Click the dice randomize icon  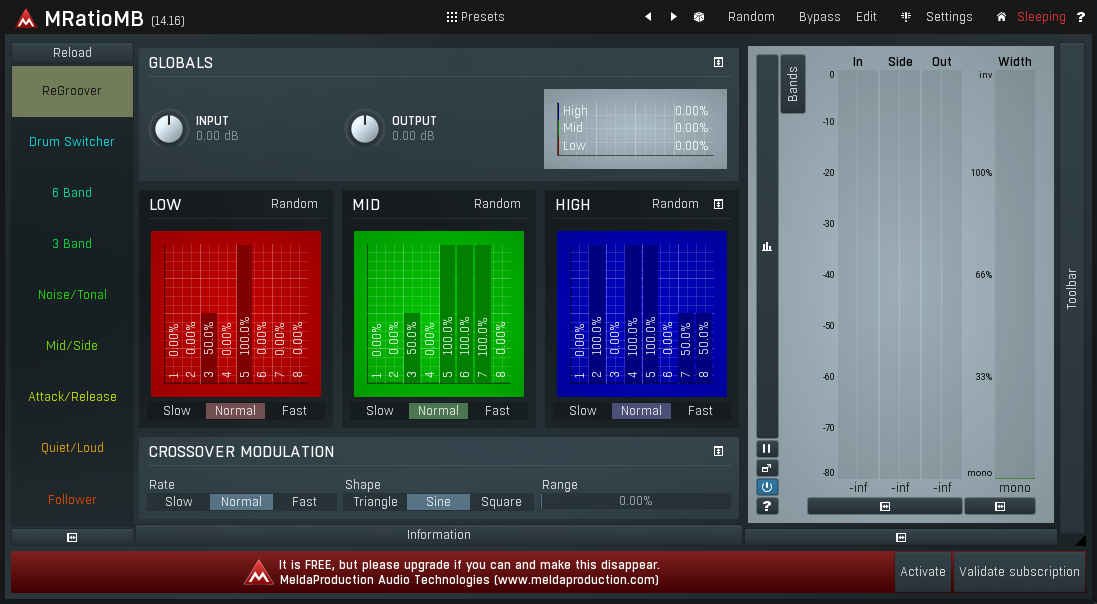(699, 17)
